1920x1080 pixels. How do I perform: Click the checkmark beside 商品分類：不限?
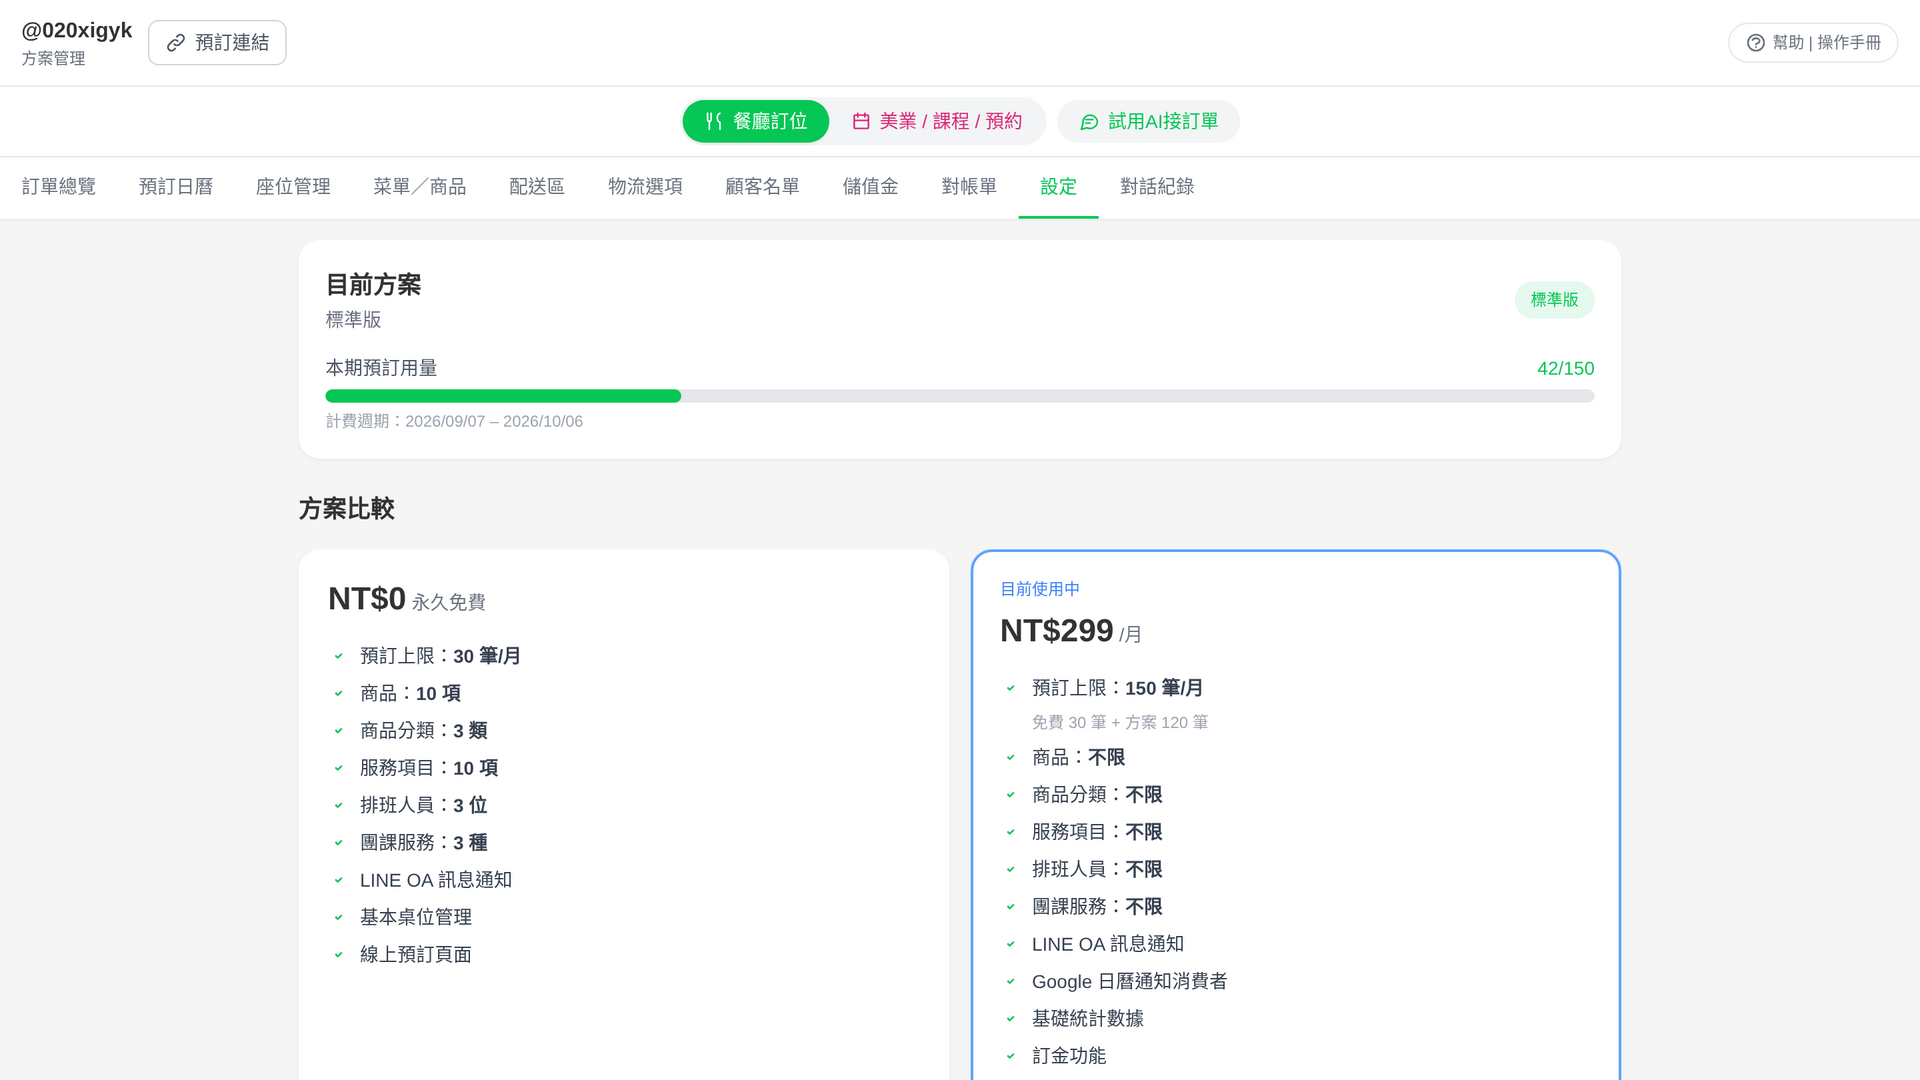click(x=1010, y=795)
